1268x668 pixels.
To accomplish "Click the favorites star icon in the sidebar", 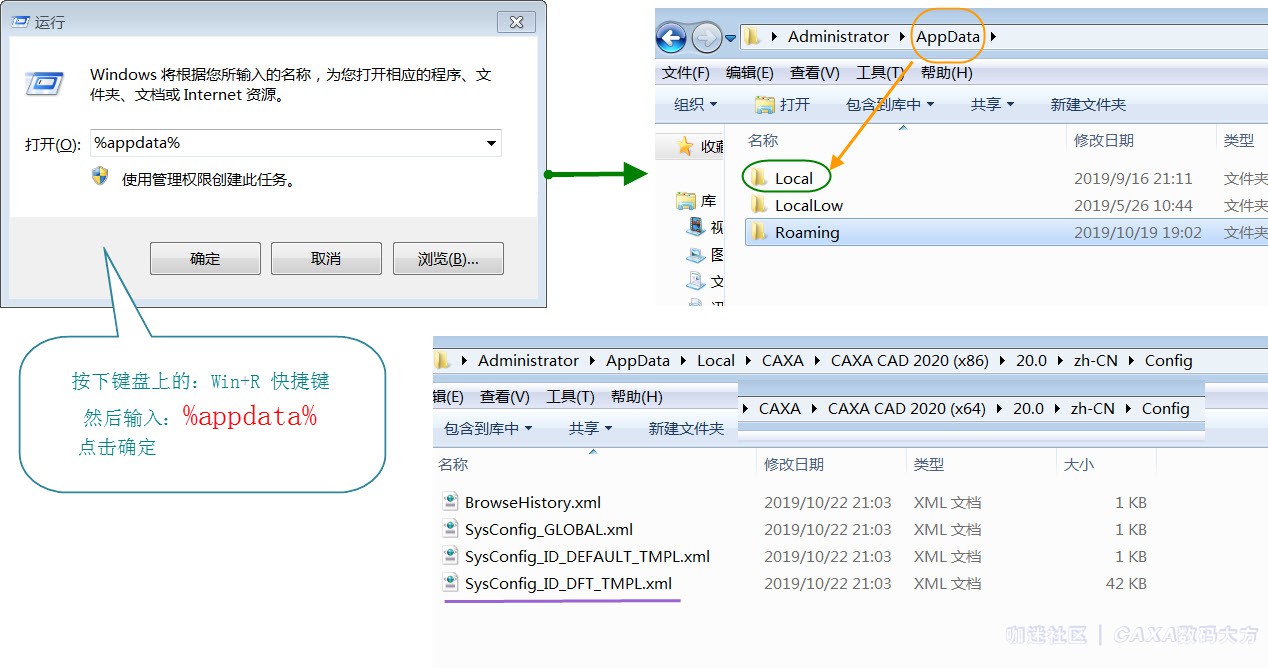I will 685,146.
